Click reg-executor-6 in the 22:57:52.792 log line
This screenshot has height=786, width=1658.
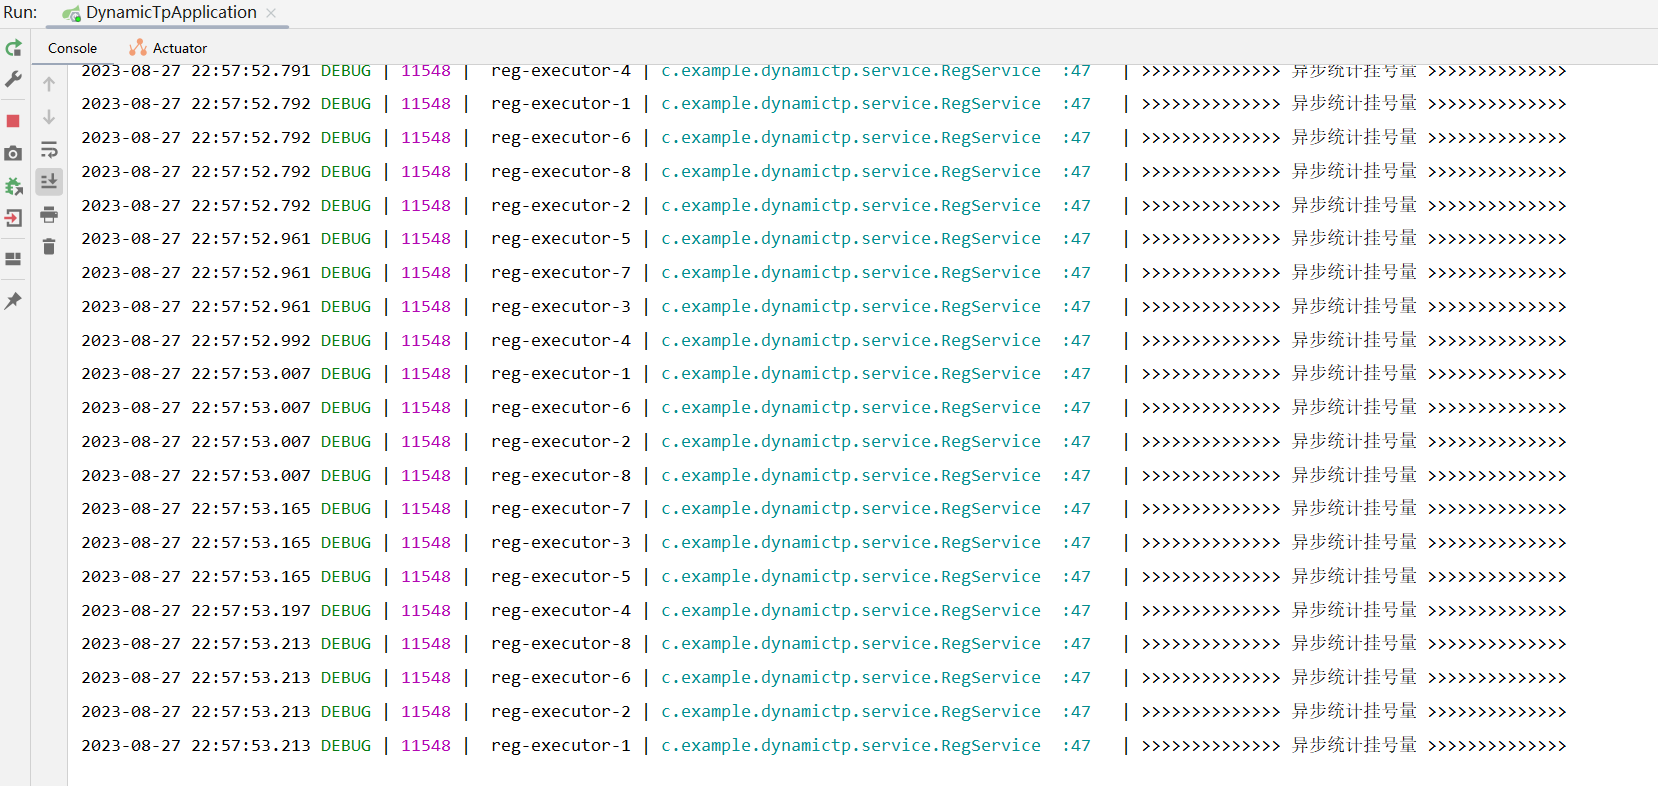(x=561, y=138)
